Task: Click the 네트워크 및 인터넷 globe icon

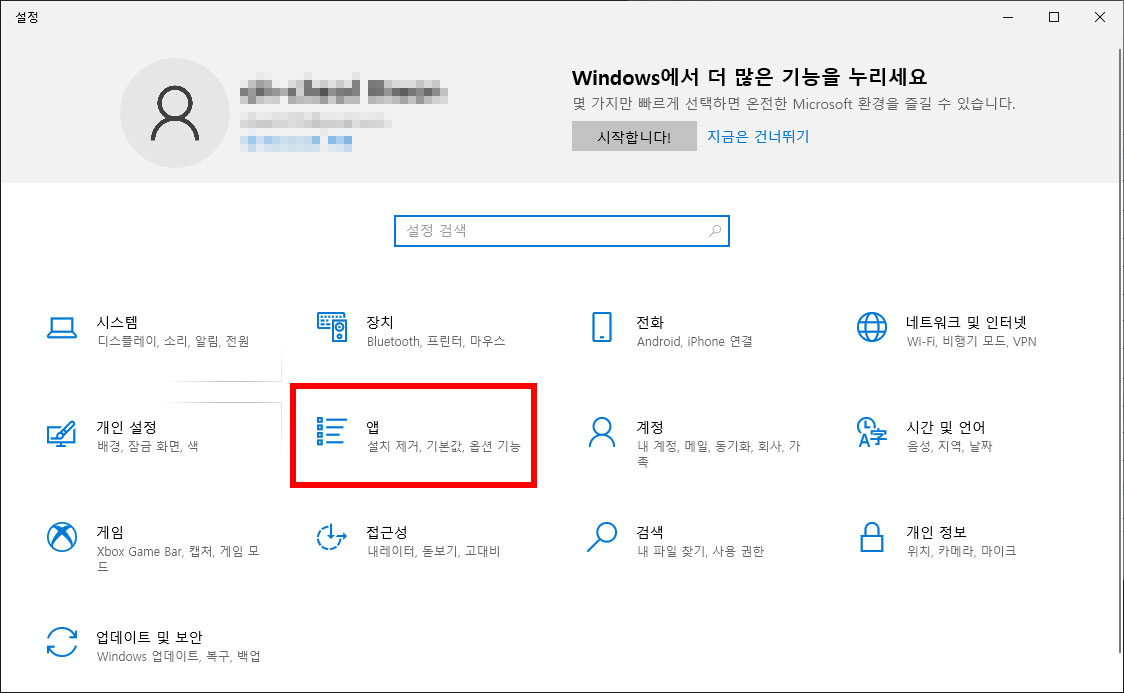Action: [872, 327]
